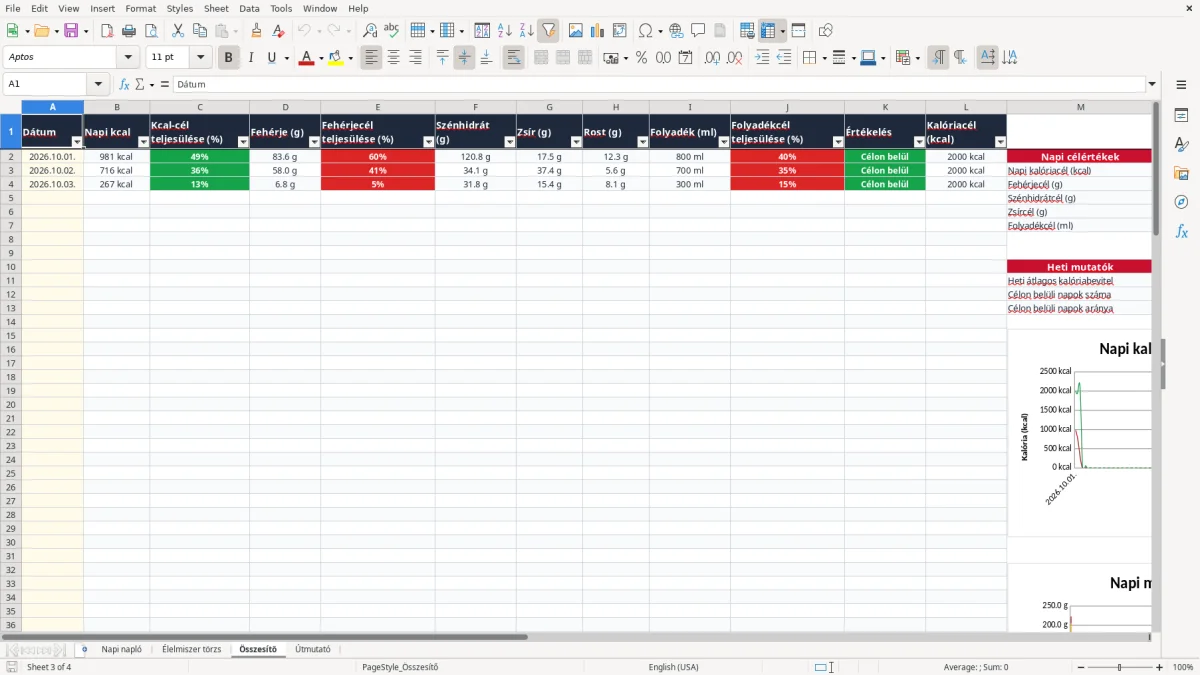Toggle Italic formatting

point(250,58)
